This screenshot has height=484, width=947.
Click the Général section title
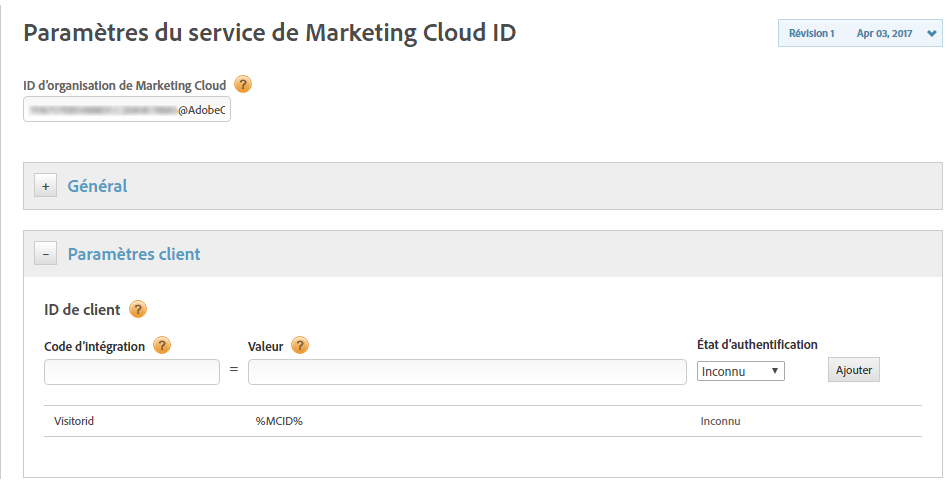[97, 186]
